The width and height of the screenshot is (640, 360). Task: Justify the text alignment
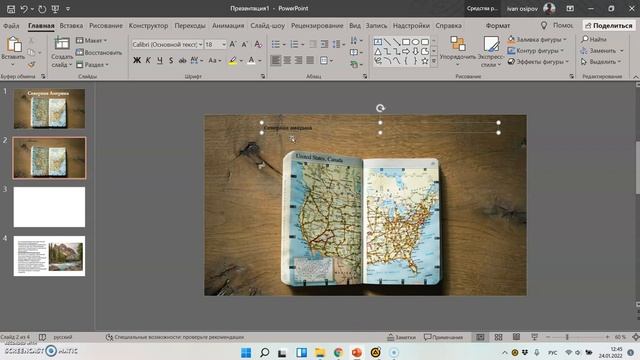point(310,60)
